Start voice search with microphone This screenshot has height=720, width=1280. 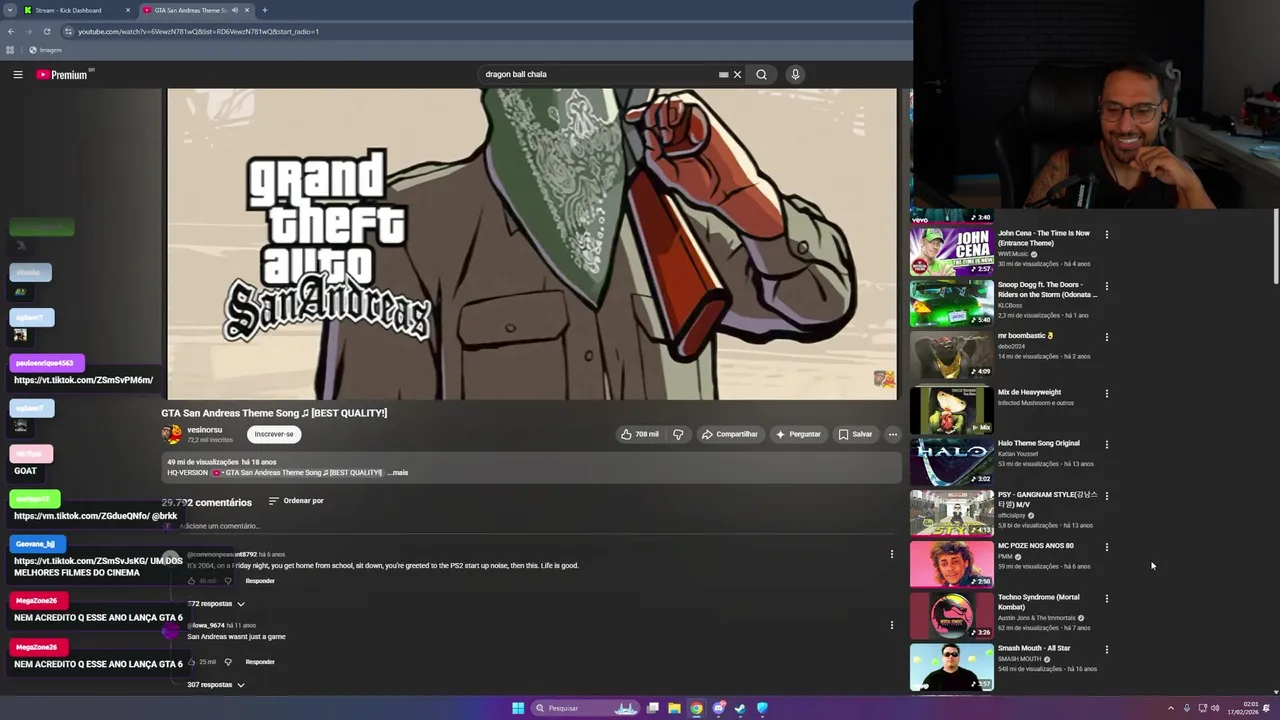(x=795, y=74)
